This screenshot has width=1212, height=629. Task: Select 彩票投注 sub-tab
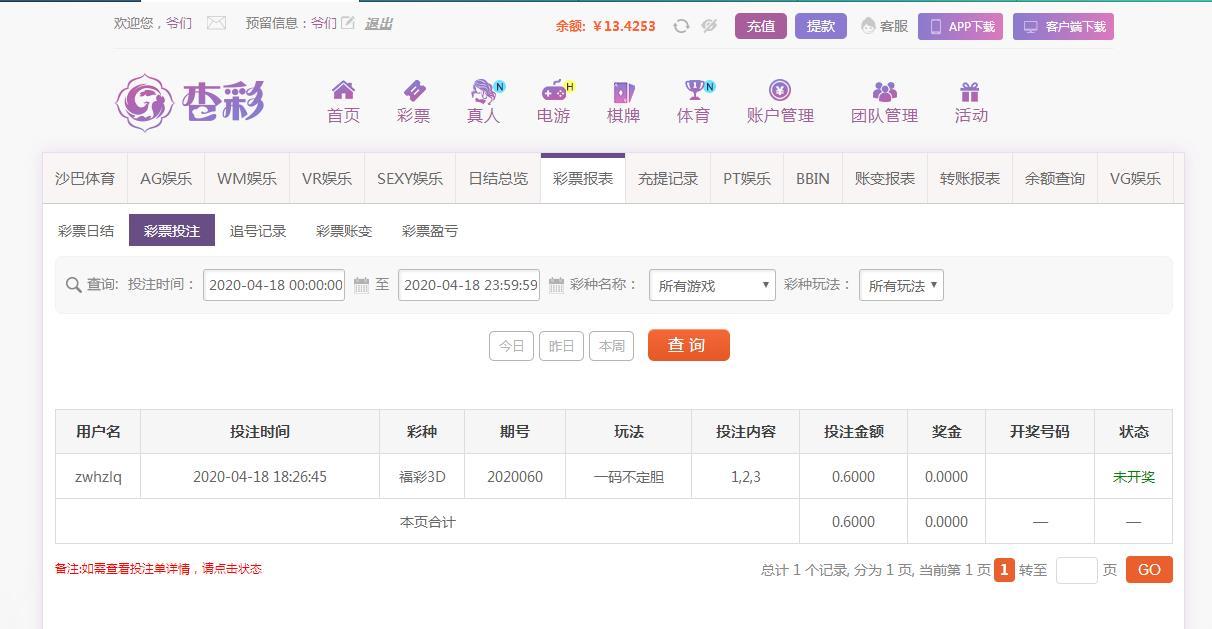(172, 231)
